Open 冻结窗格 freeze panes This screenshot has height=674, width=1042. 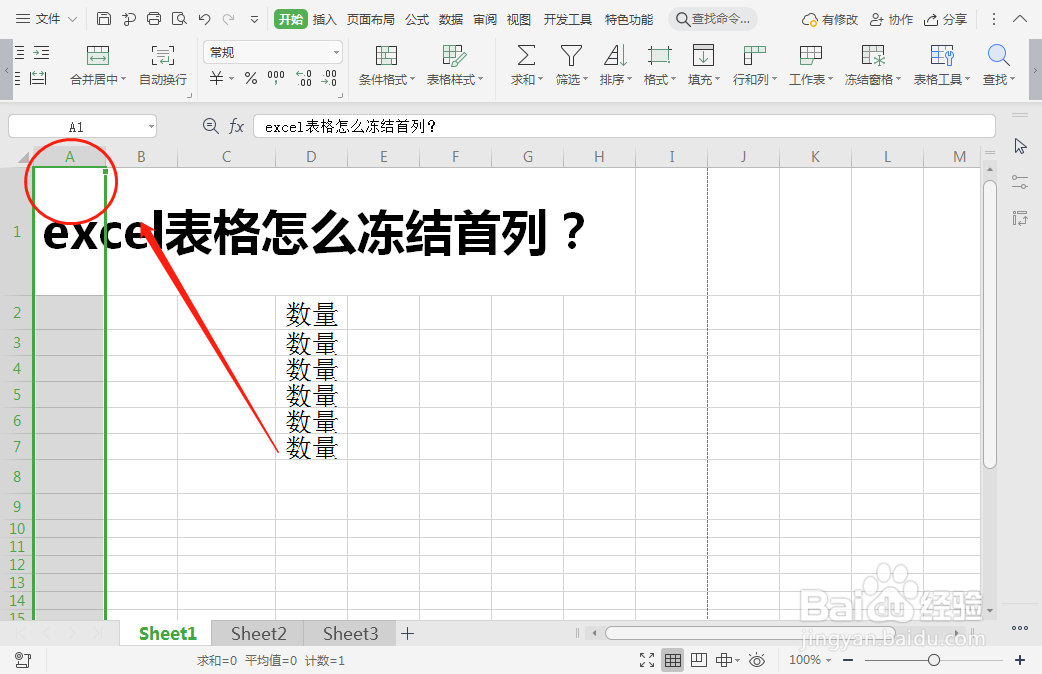(873, 65)
